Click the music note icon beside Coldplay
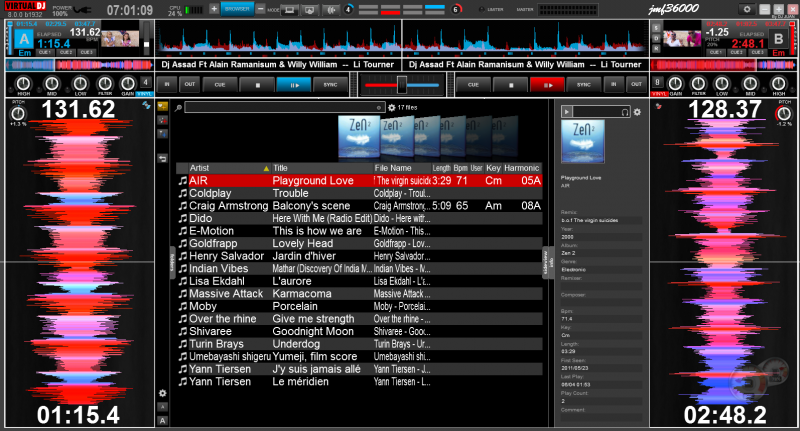The width and height of the screenshot is (800, 431). click(182, 193)
